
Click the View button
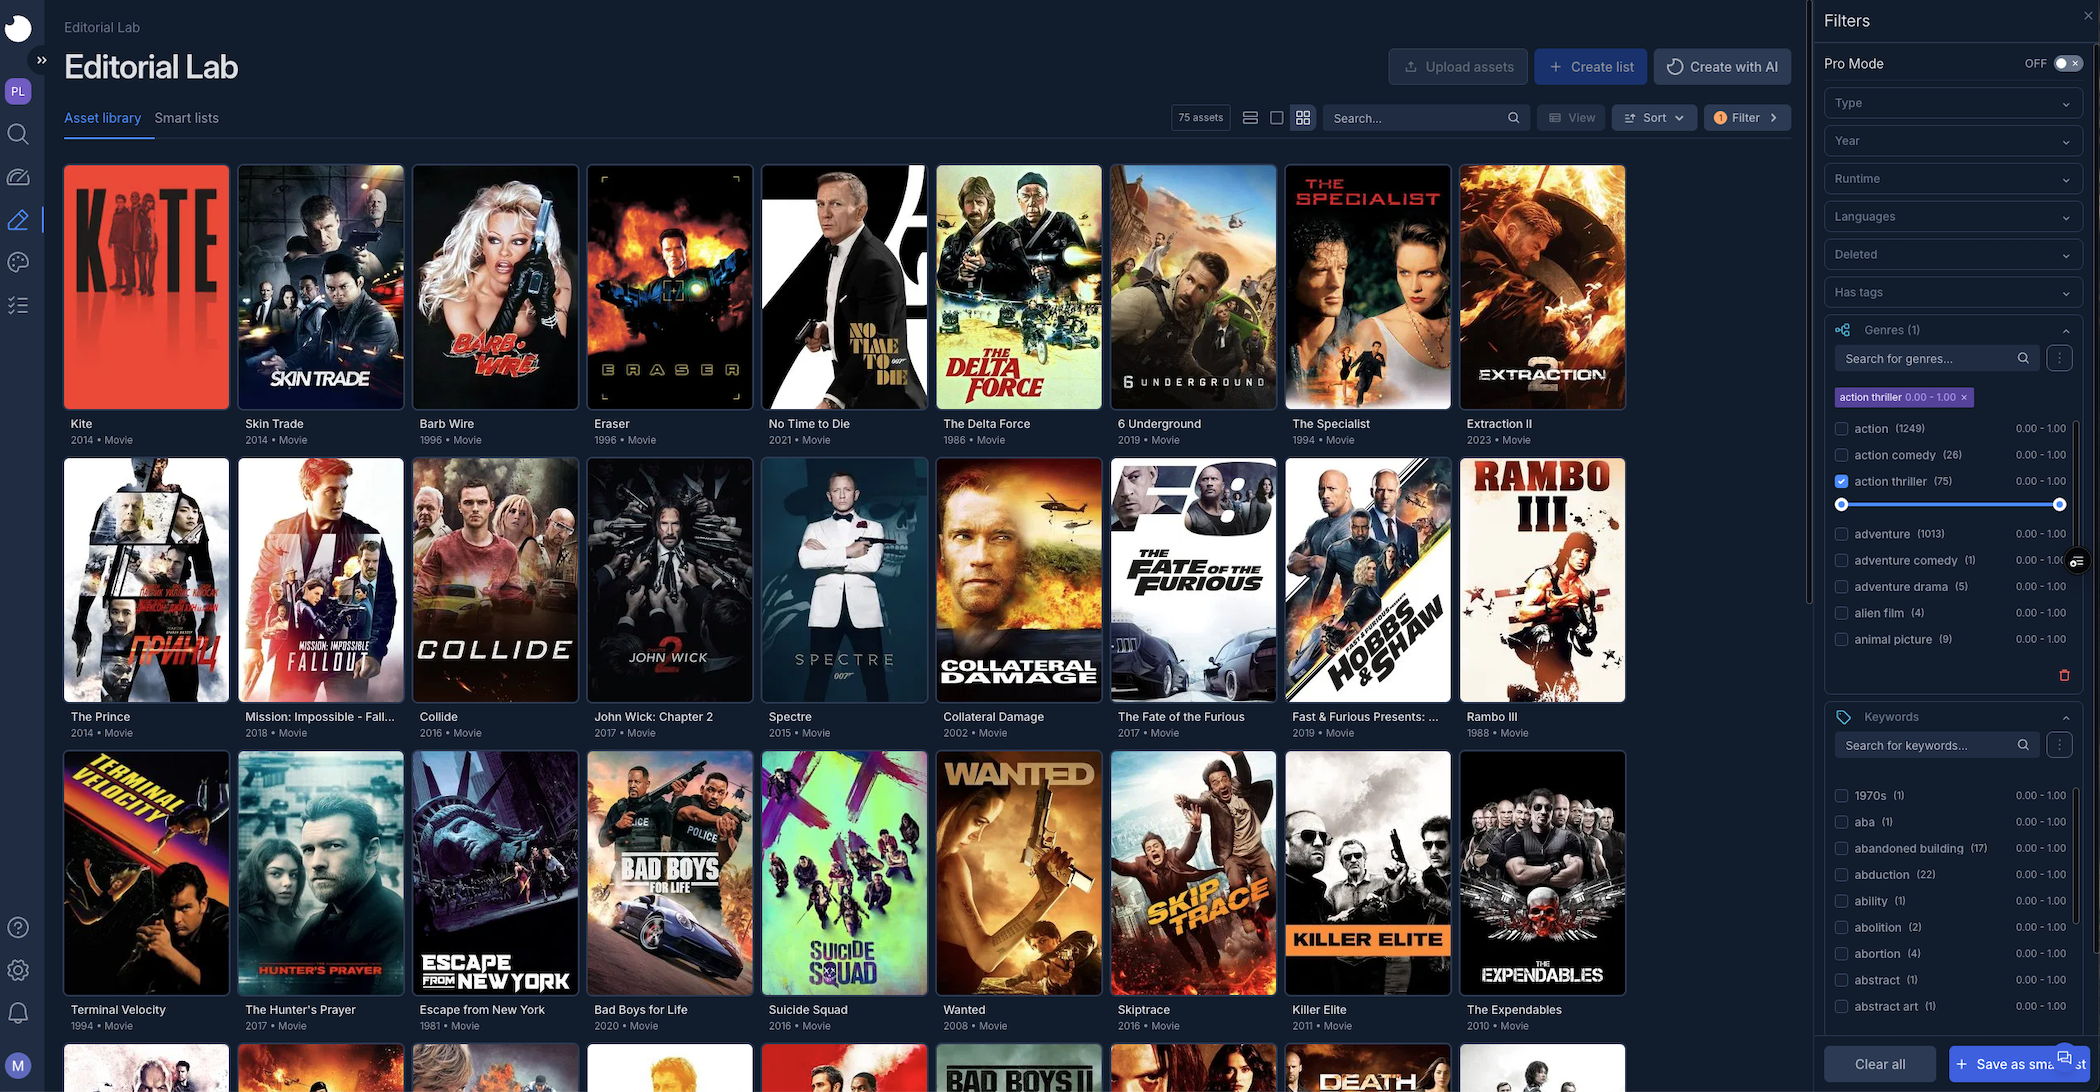[1571, 118]
